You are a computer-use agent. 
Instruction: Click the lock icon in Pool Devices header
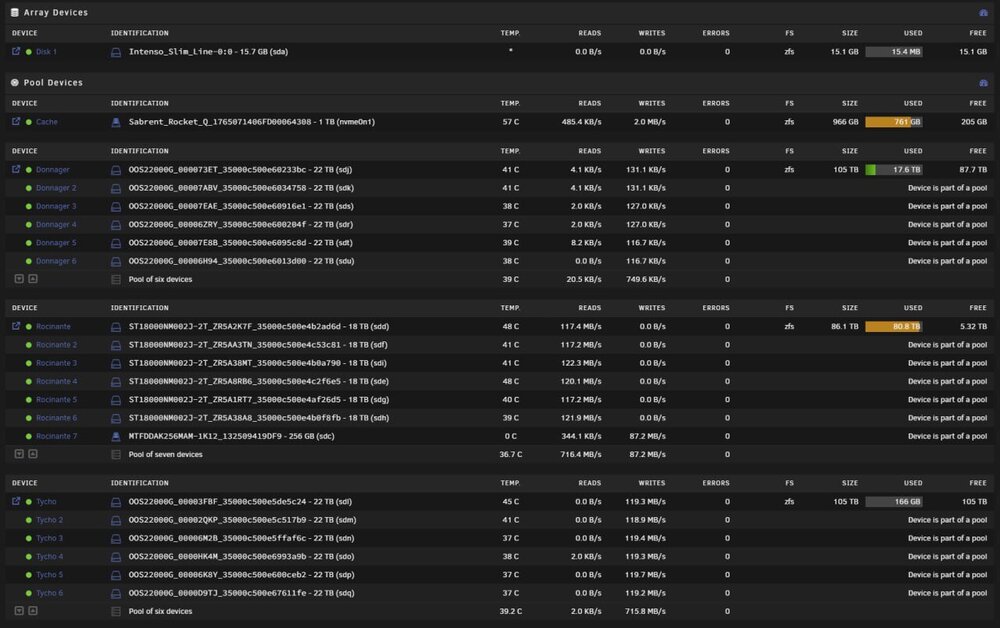click(983, 83)
